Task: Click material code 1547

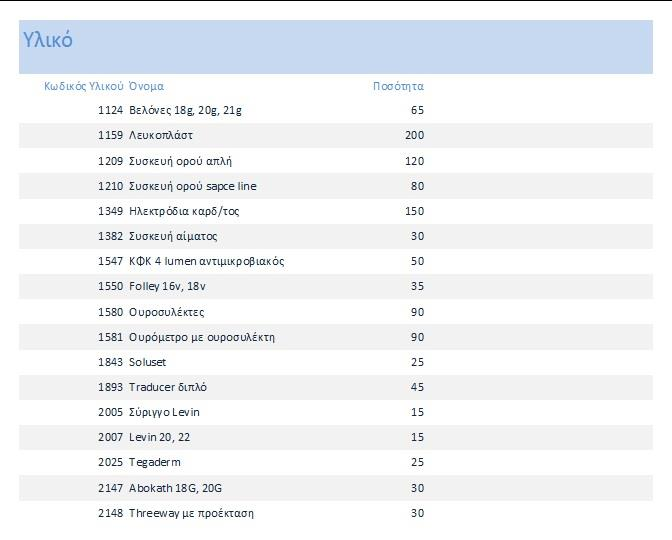Action: click(110, 261)
